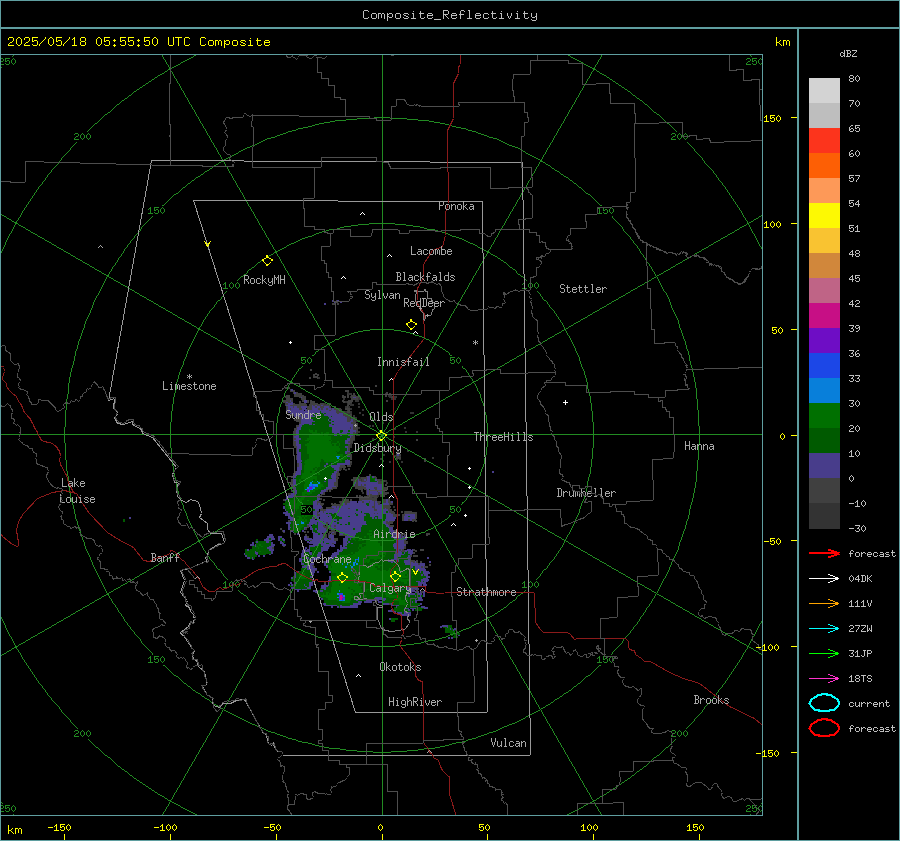Click the red forecast arrow in legend

coord(824,553)
